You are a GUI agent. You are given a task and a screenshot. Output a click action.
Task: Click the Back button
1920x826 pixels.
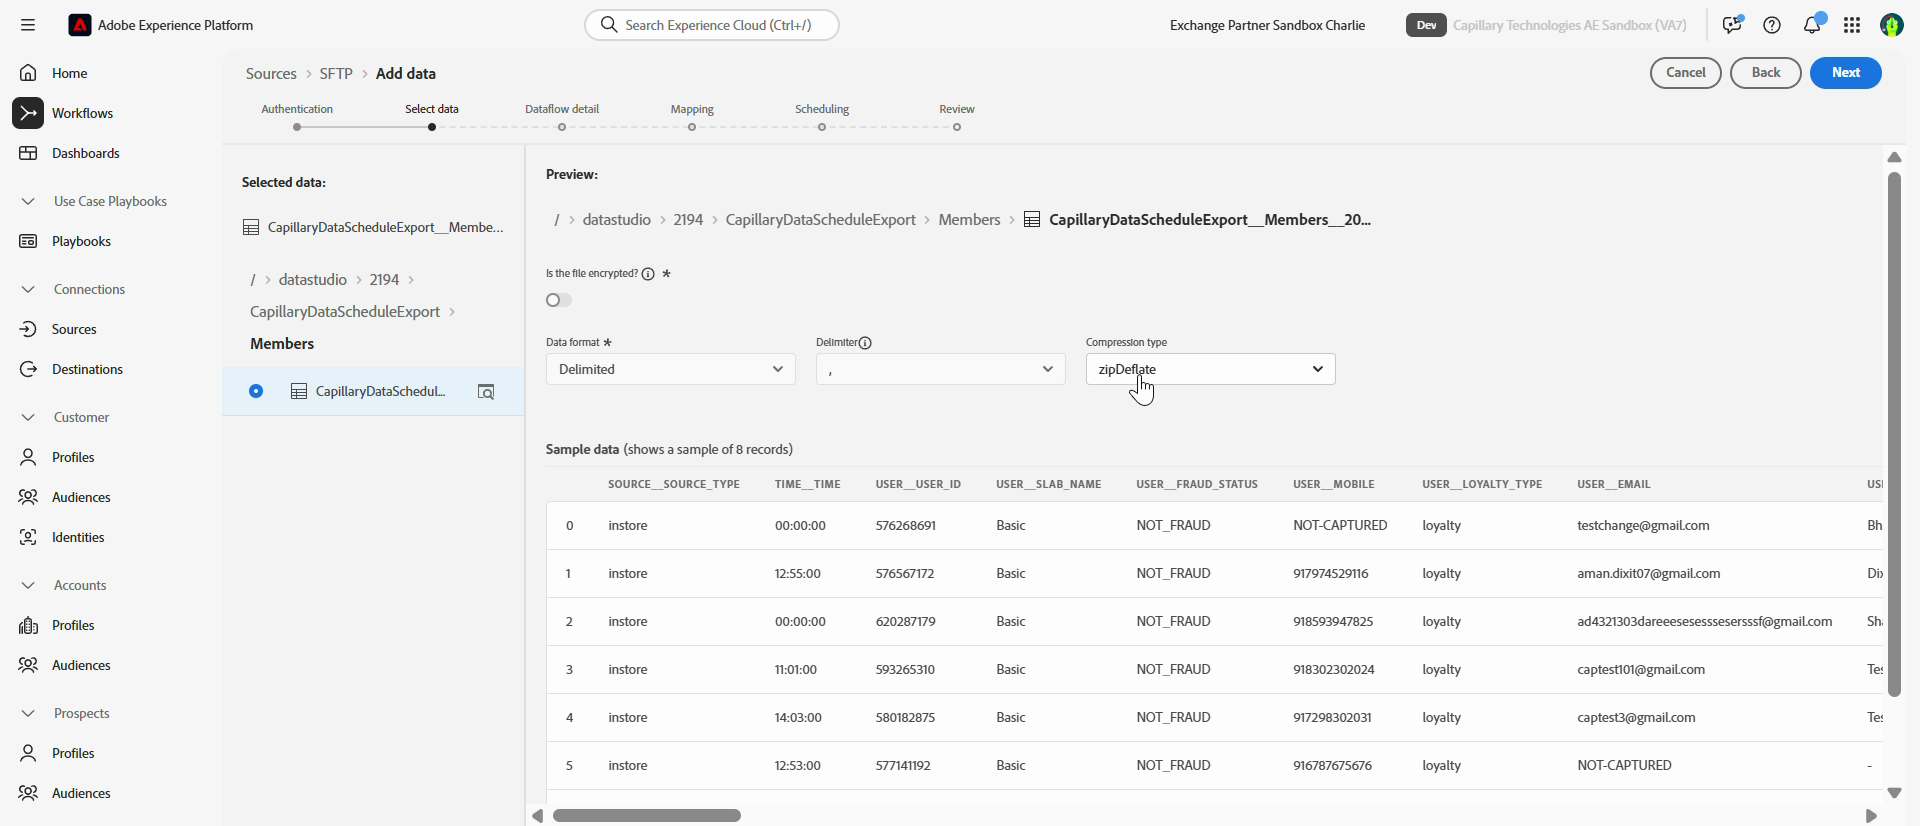1766,73
